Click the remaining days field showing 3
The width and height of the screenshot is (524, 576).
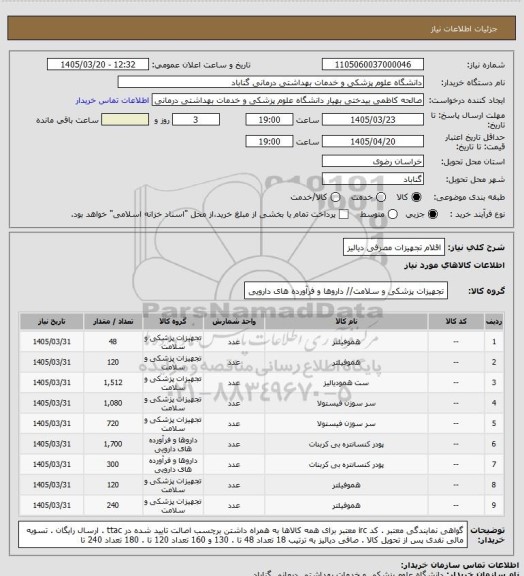[x=196, y=120]
